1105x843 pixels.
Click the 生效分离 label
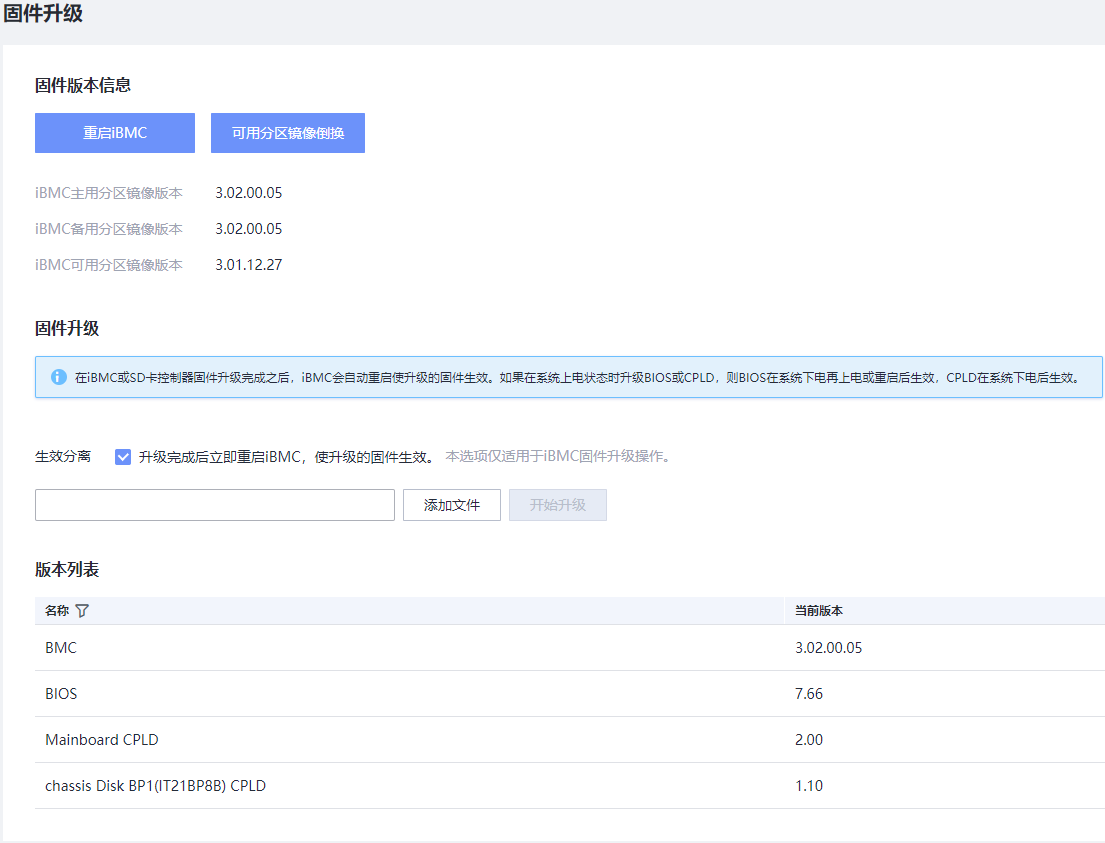[63, 457]
